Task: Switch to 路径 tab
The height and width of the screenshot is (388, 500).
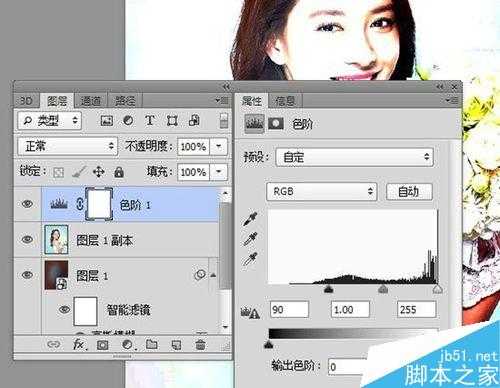Action: 125,101
